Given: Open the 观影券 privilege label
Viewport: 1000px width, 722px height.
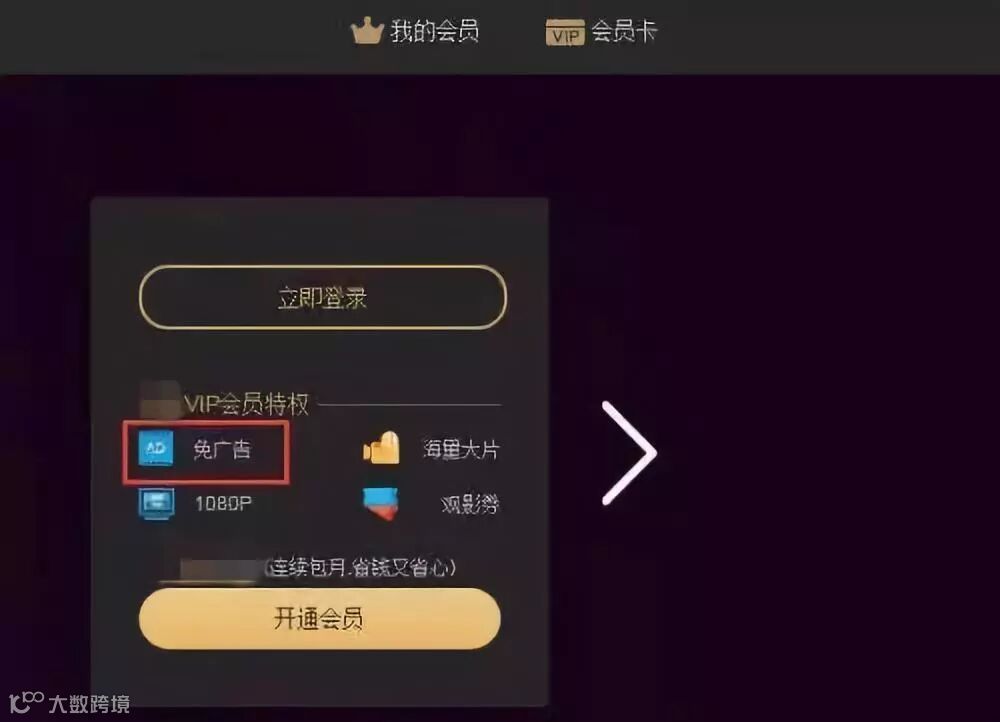Looking at the screenshot, I should (470, 505).
